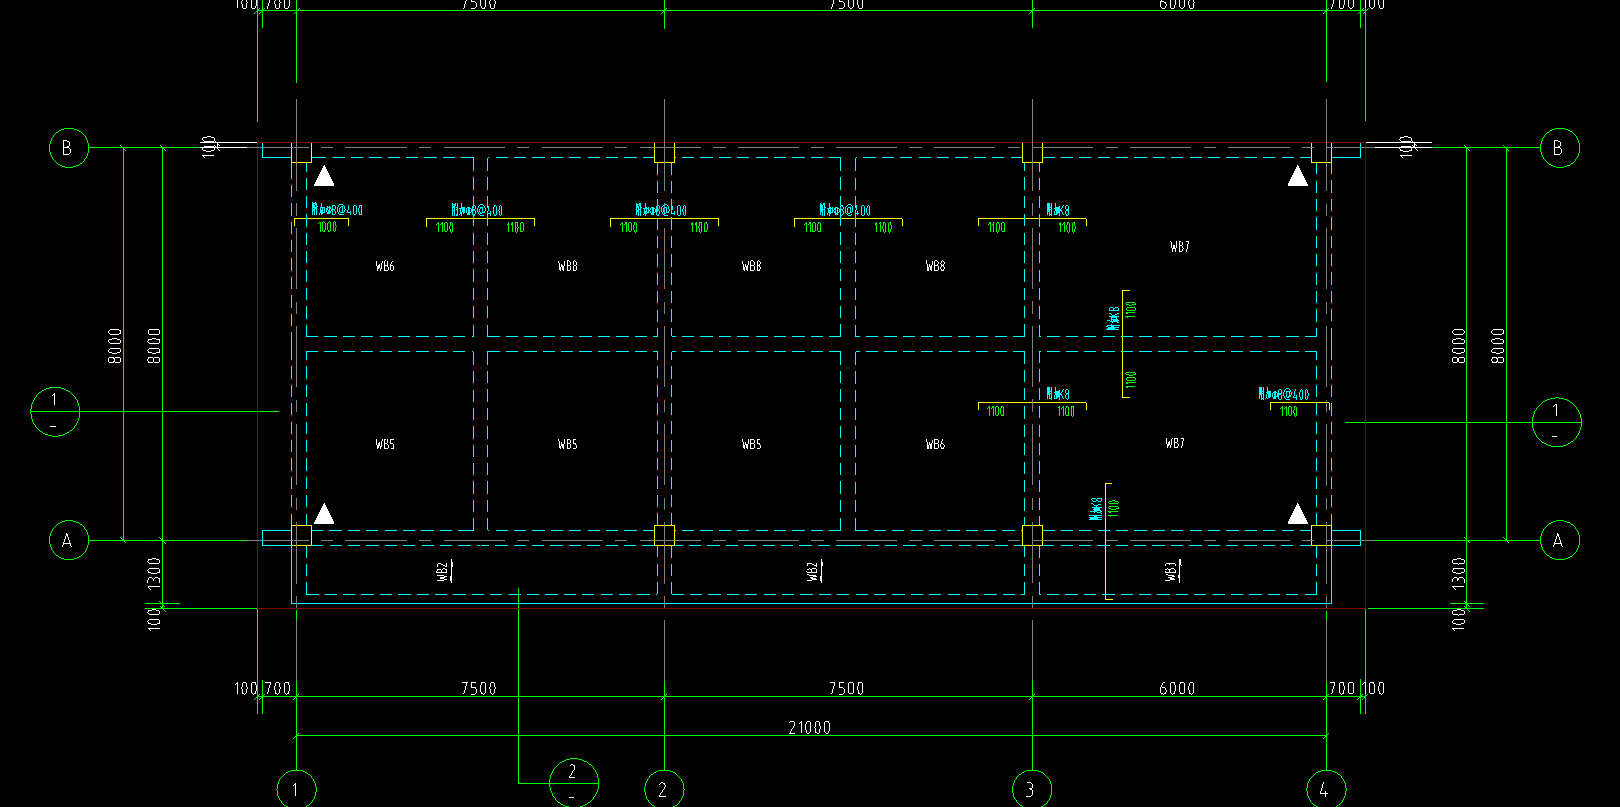Select bottom 6000 dimension text
The height and width of the screenshot is (807, 1620).
click(x=1177, y=688)
